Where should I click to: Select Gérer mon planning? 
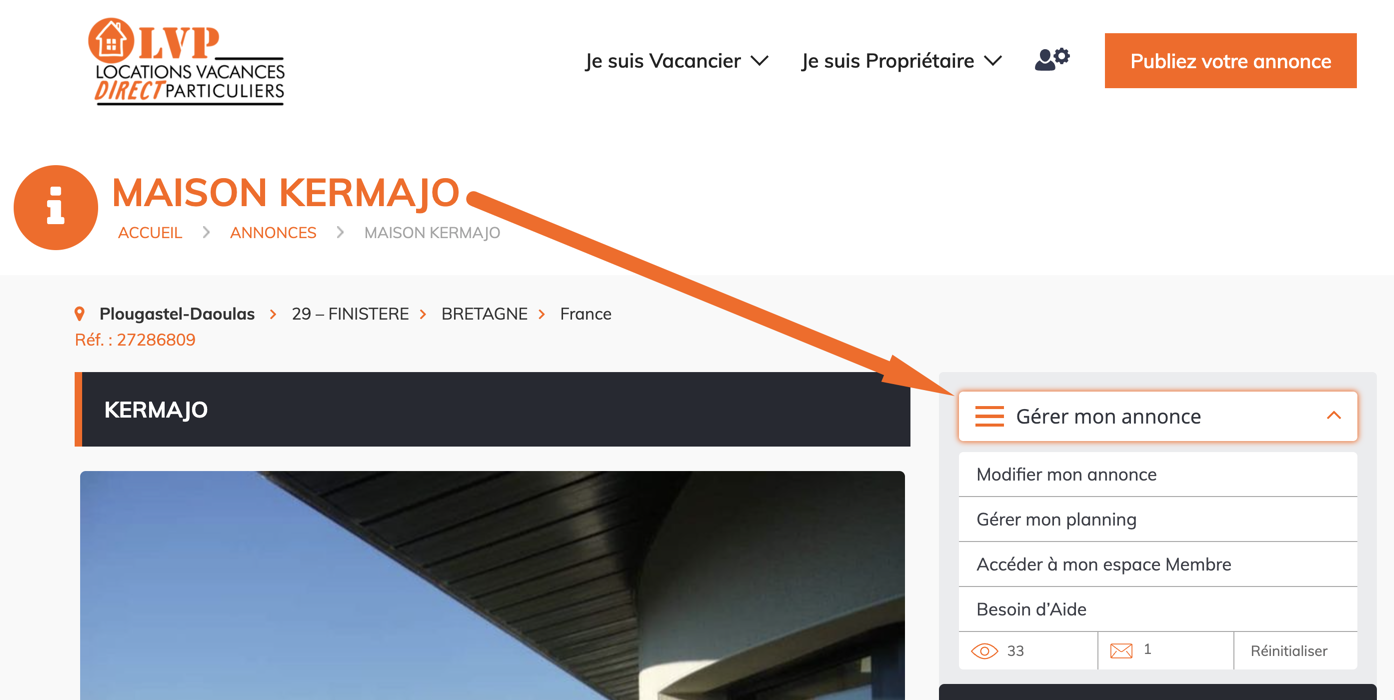tap(1158, 519)
